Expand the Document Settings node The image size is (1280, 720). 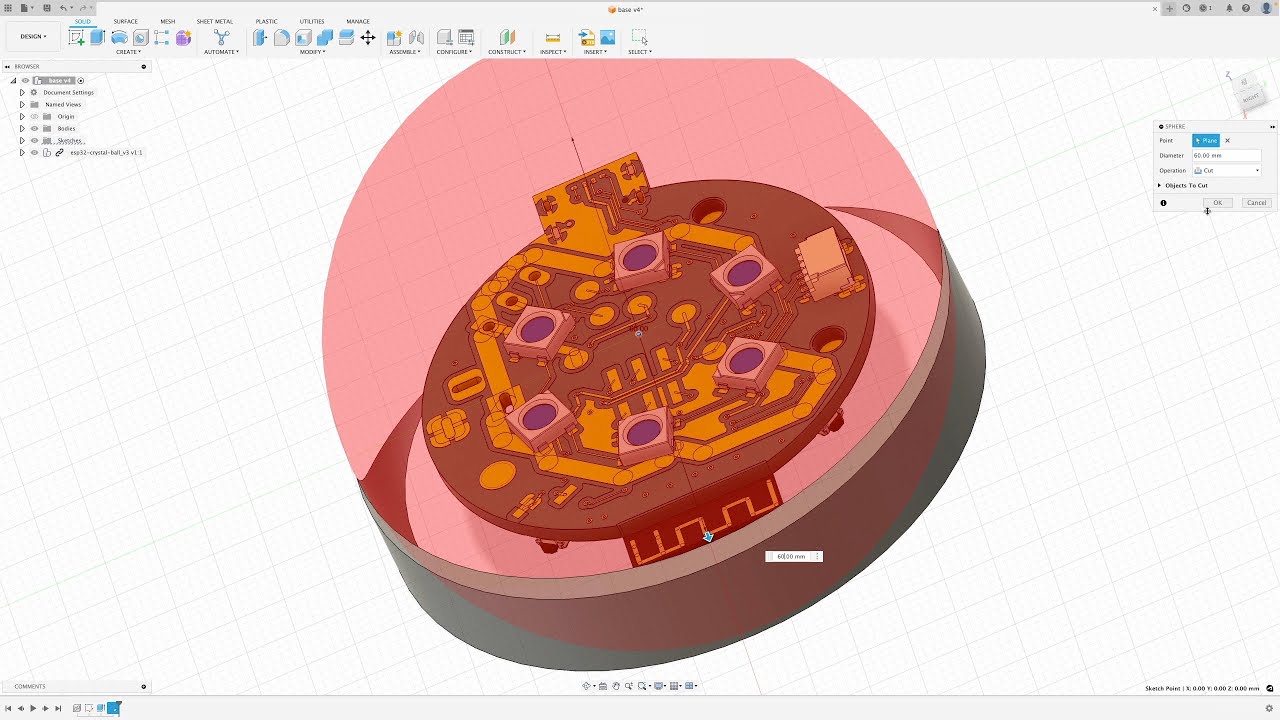[x=22, y=93]
